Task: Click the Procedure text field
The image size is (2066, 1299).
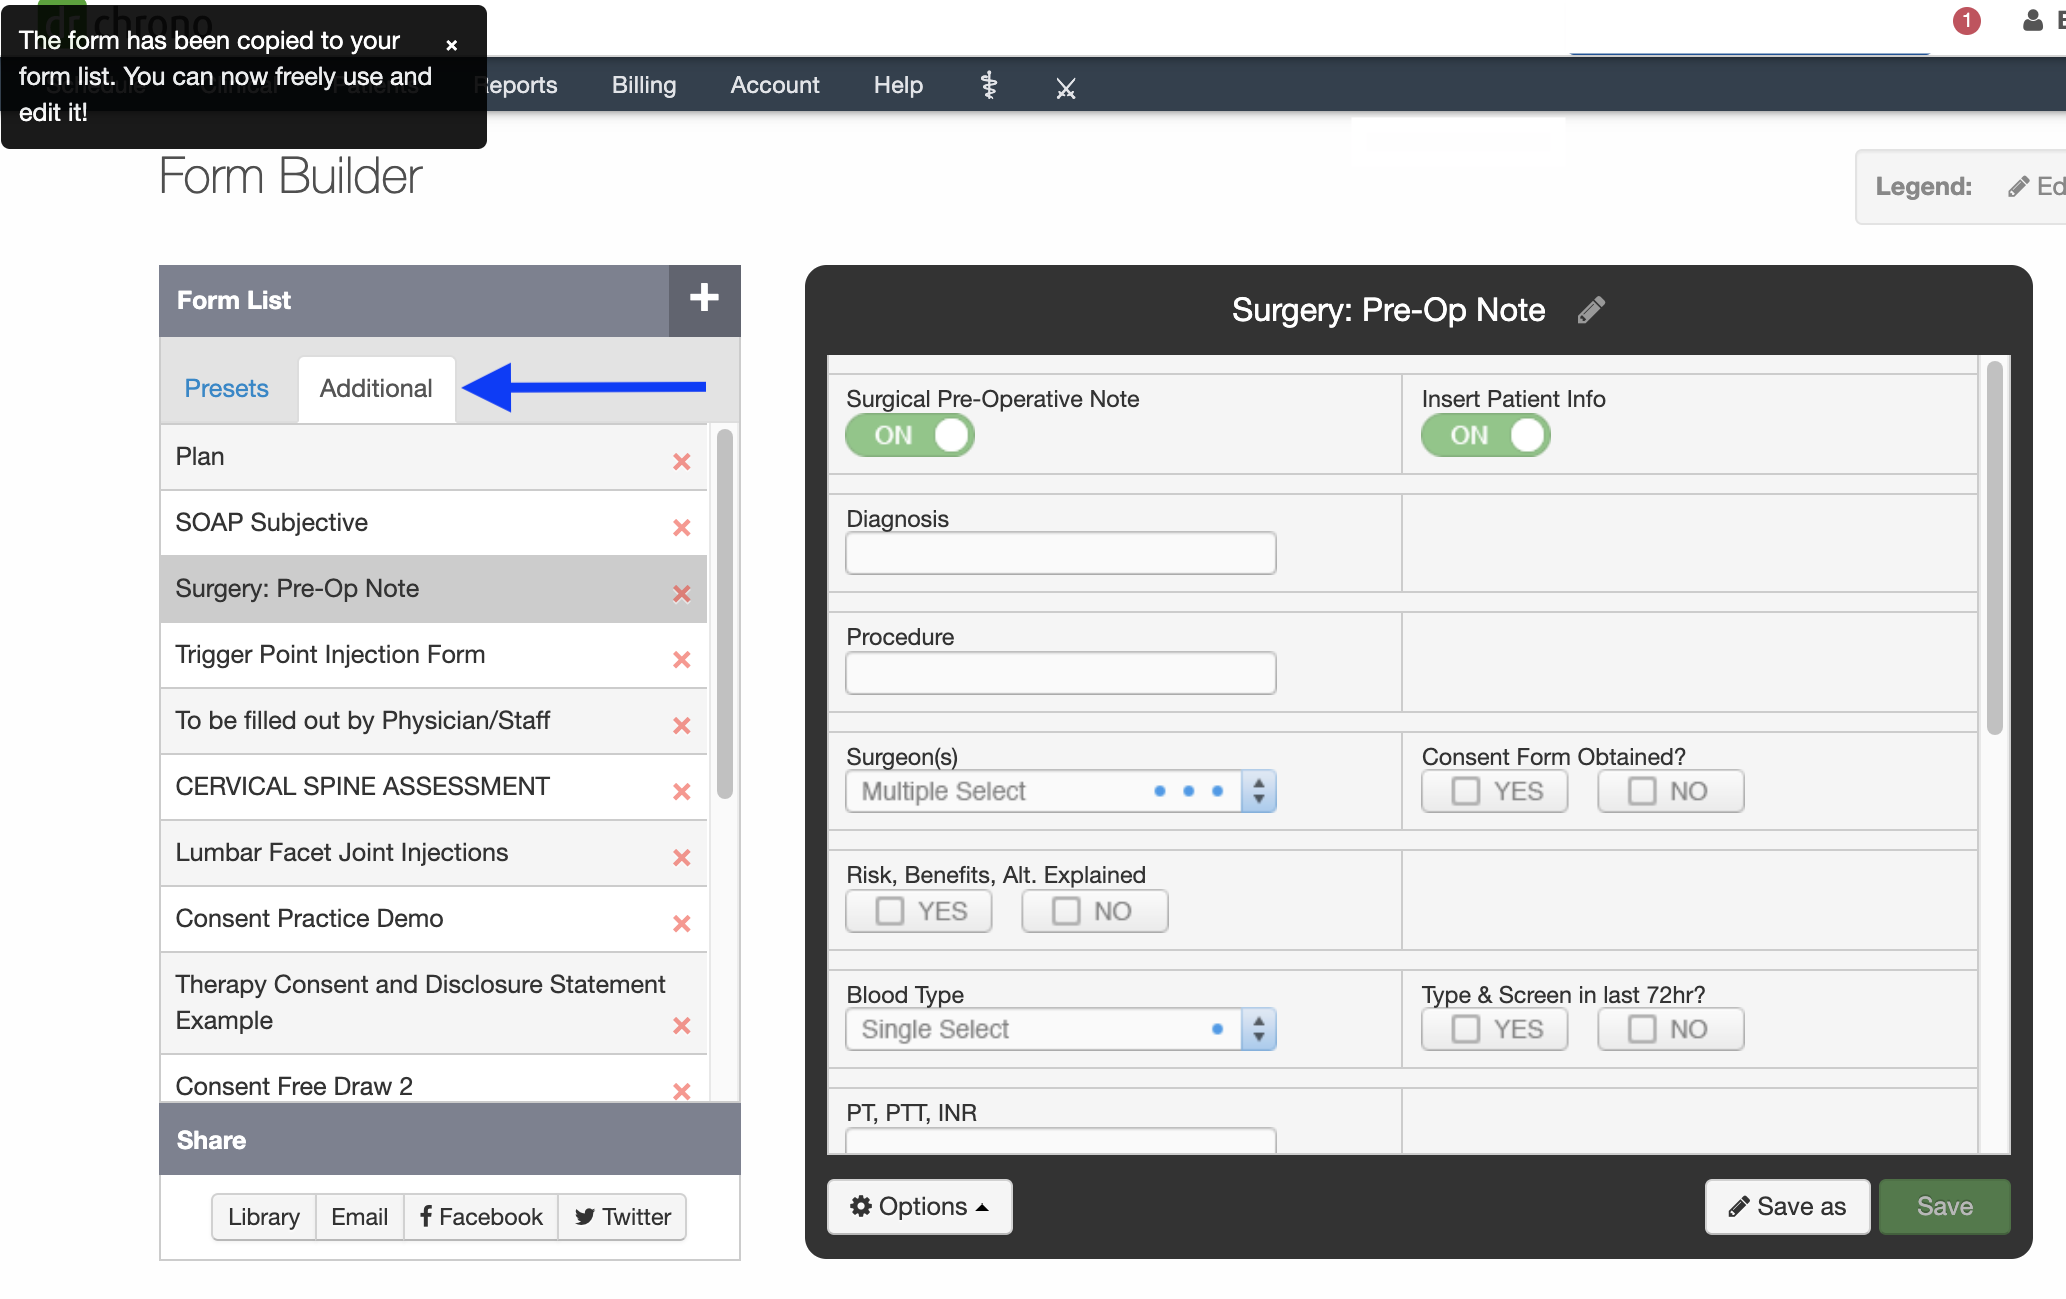Action: 1060,673
